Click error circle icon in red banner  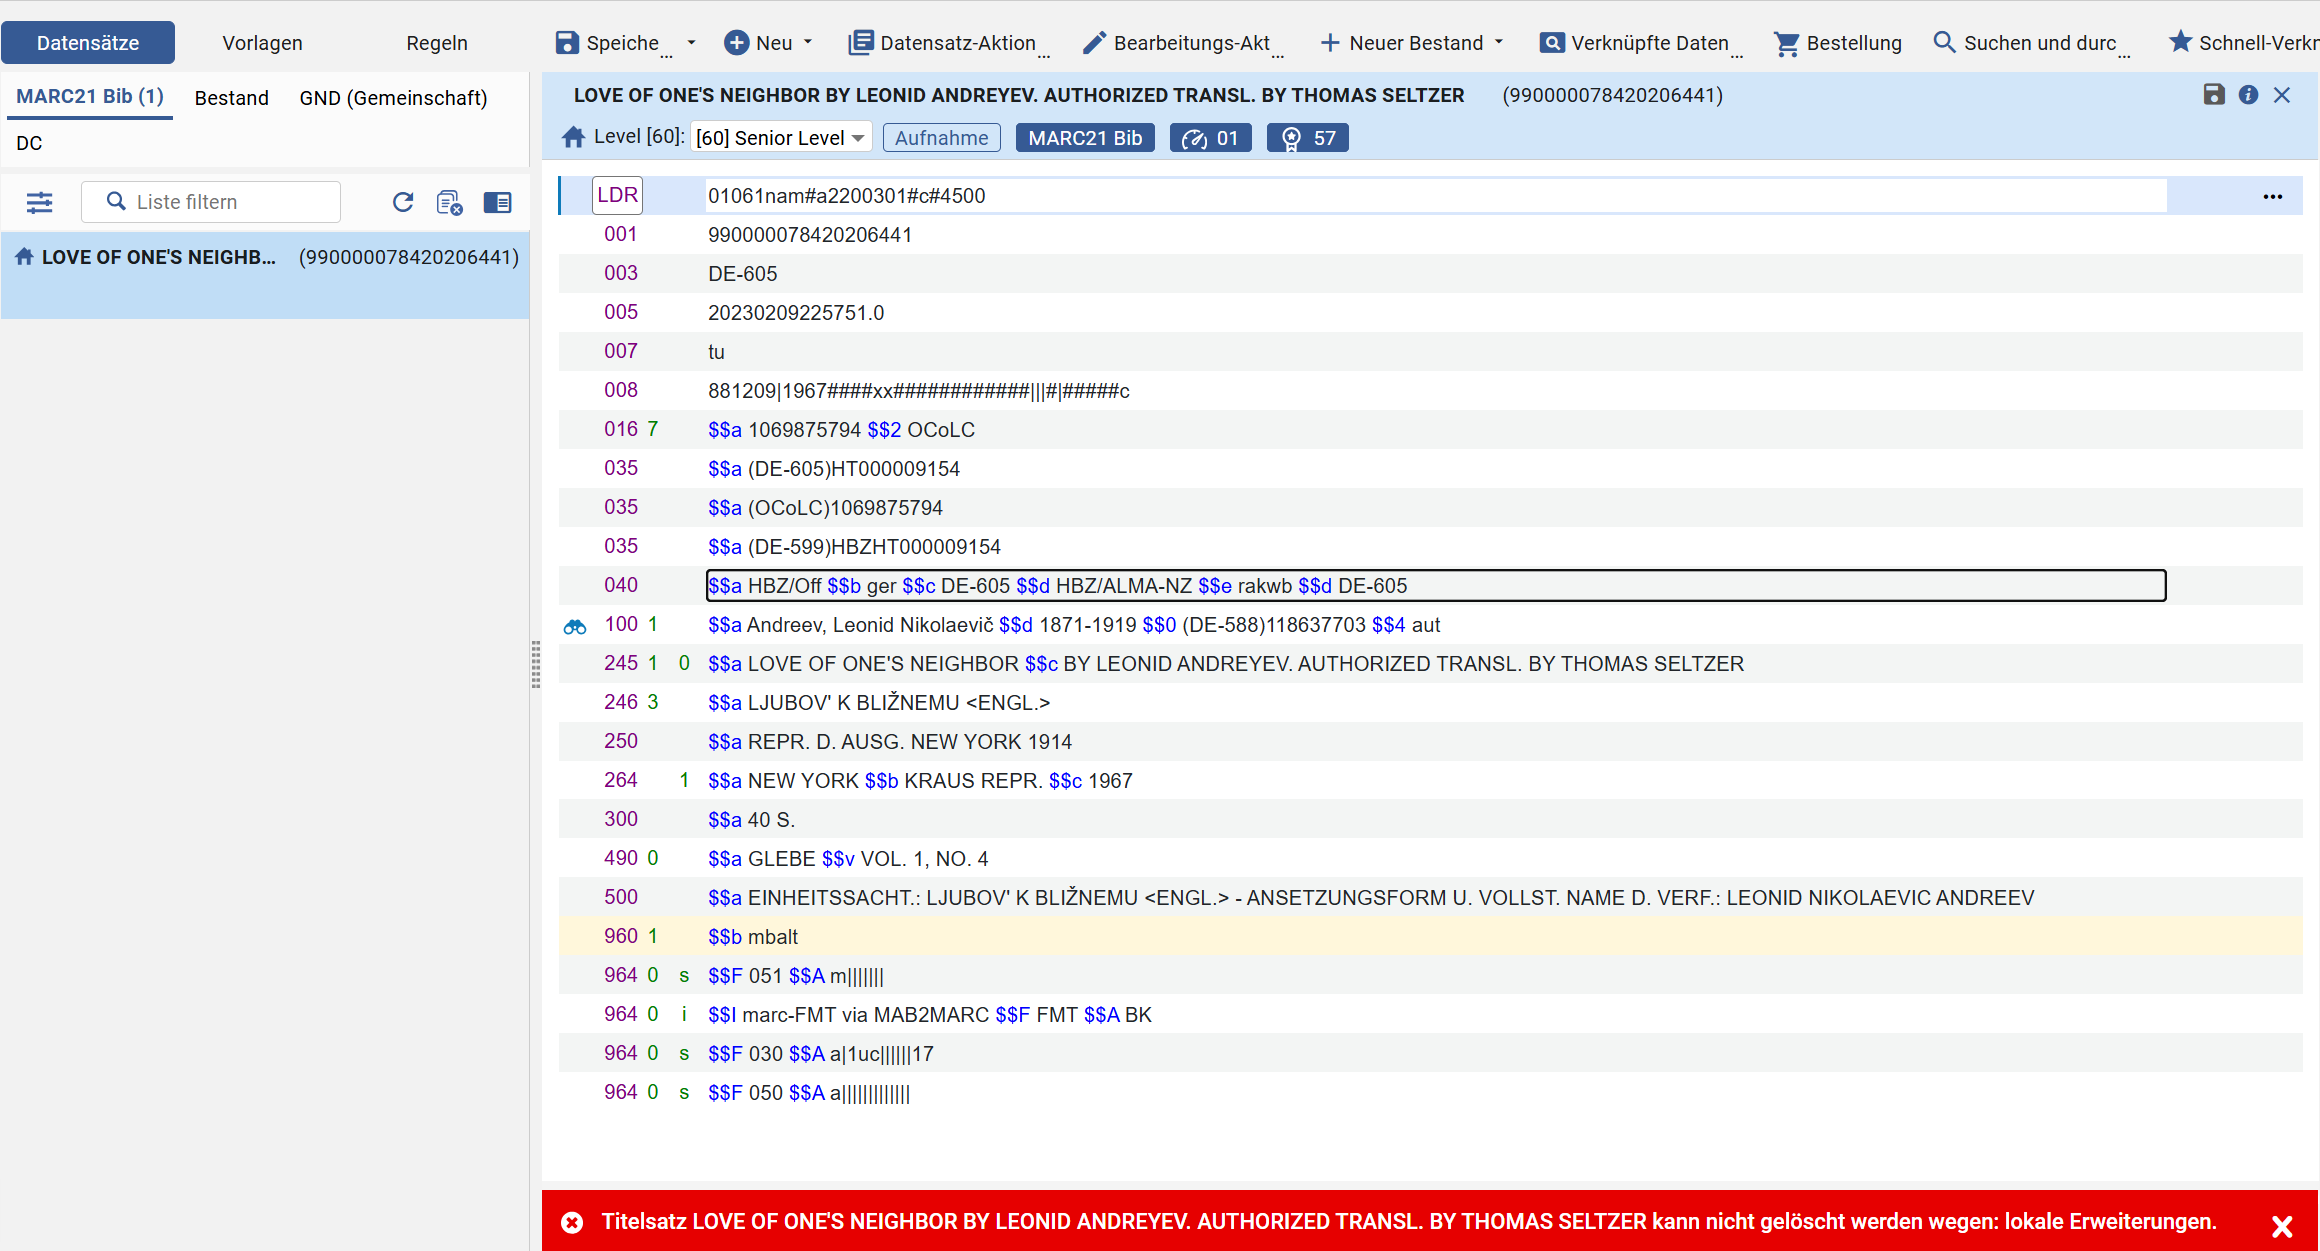pos(572,1222)
